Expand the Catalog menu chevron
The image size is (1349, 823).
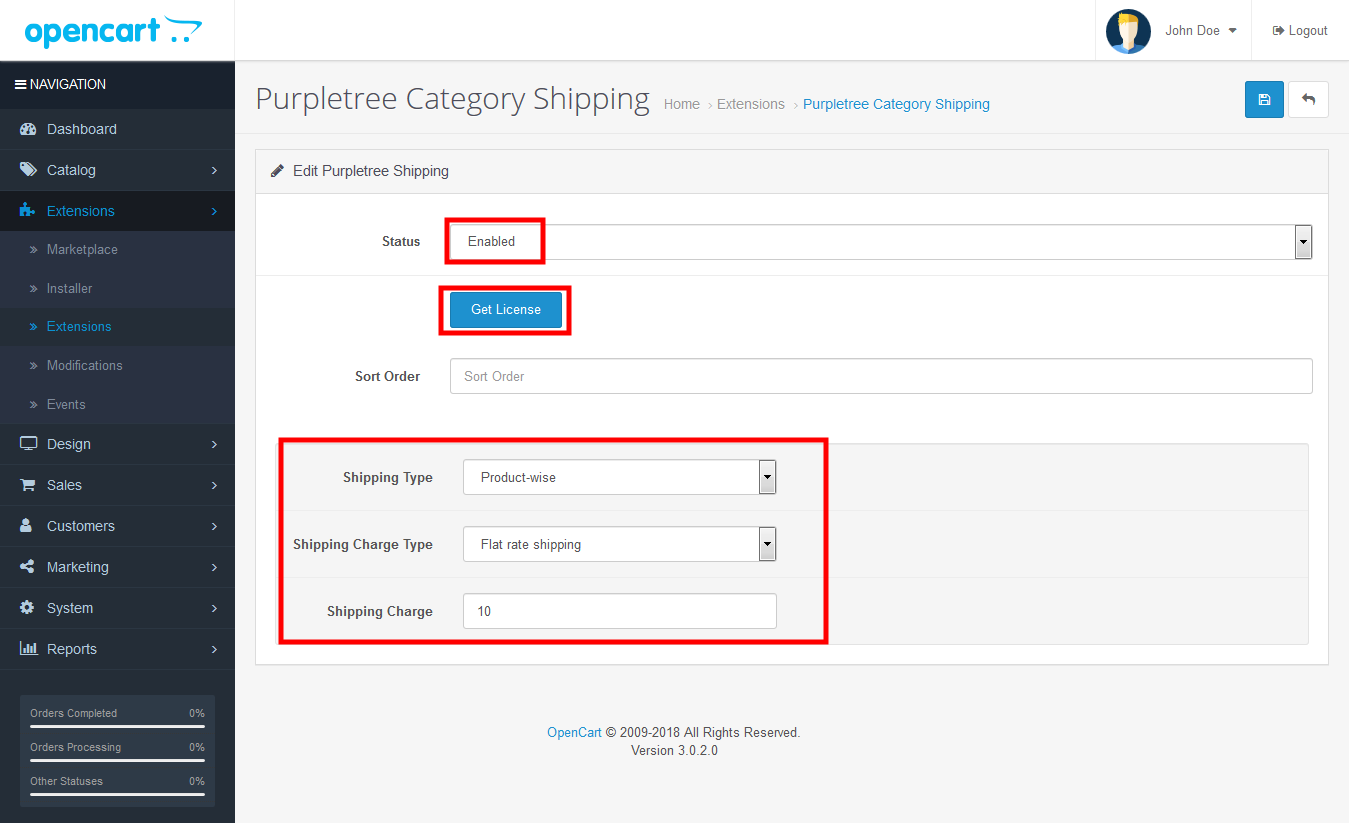tap(214, 171)
